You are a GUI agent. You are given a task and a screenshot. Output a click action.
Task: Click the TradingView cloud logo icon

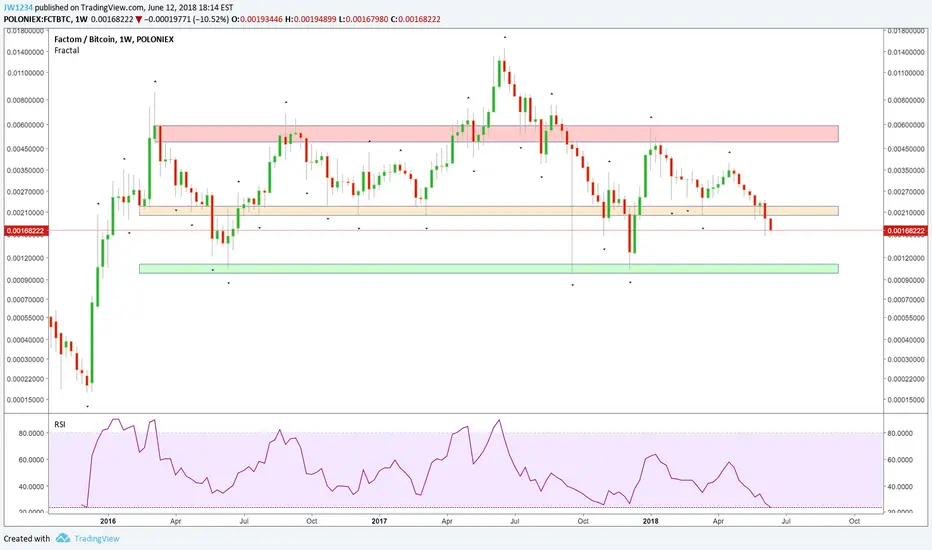(63, 538)
